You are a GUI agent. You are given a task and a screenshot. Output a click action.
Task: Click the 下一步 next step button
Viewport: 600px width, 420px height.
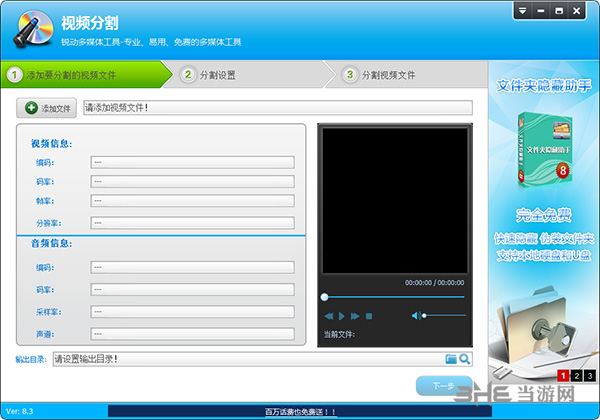pyautogui.click(x=444, y=386)
